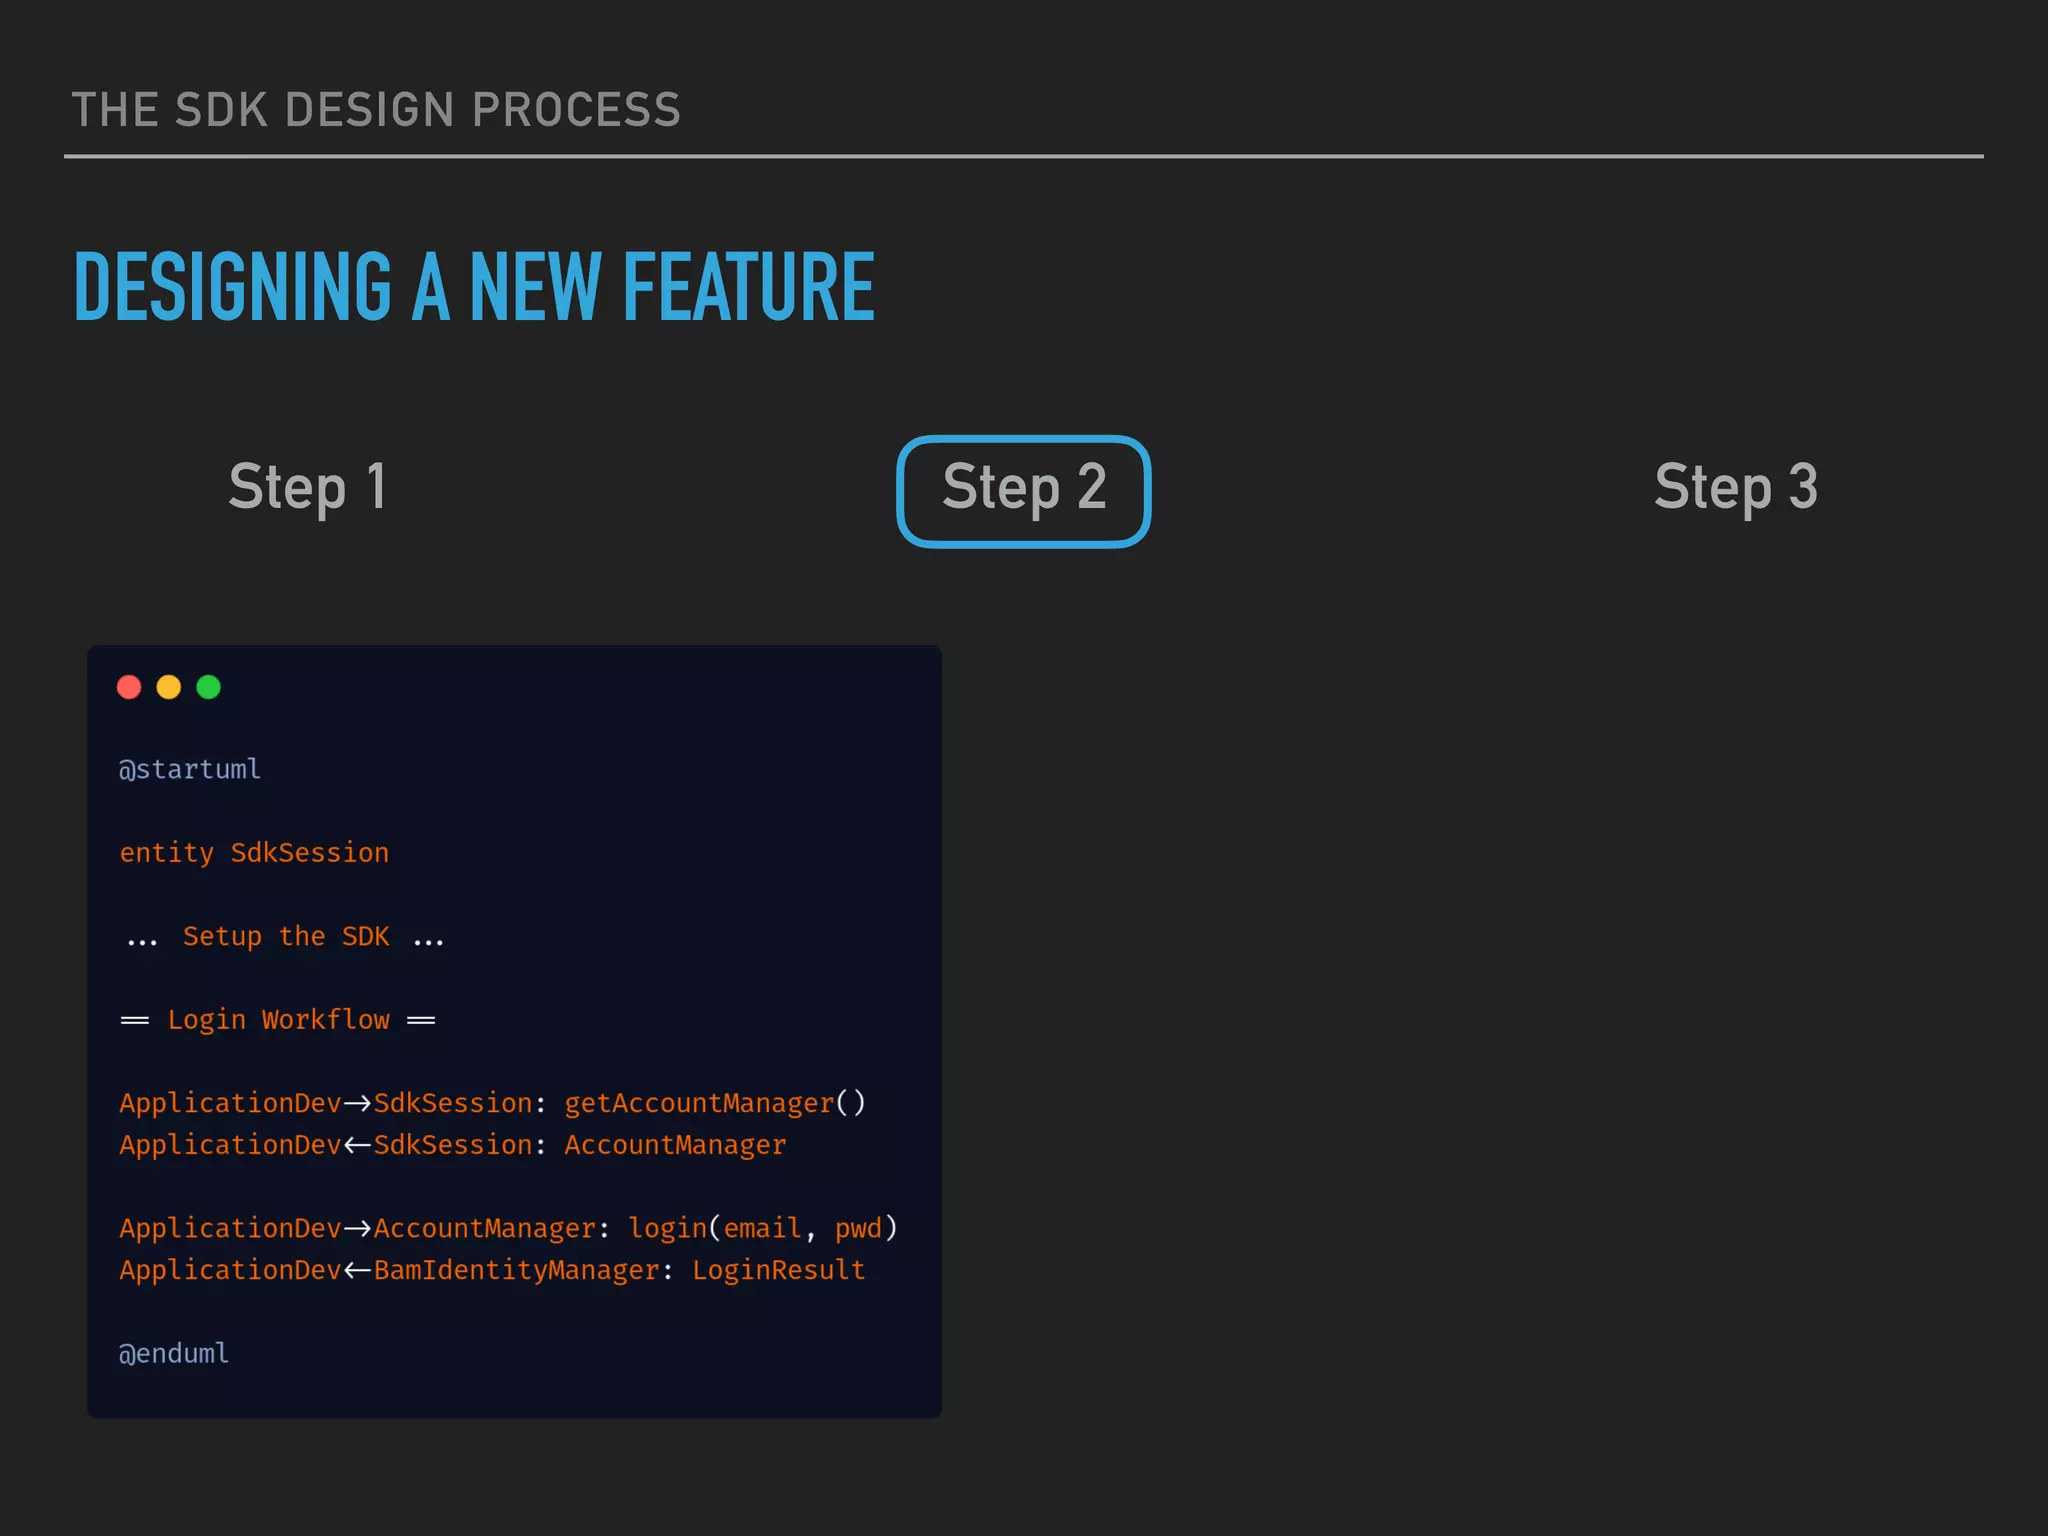Click the red close dot in code window
Screen dimensions: 2048x1536
[x=129, y=687]
